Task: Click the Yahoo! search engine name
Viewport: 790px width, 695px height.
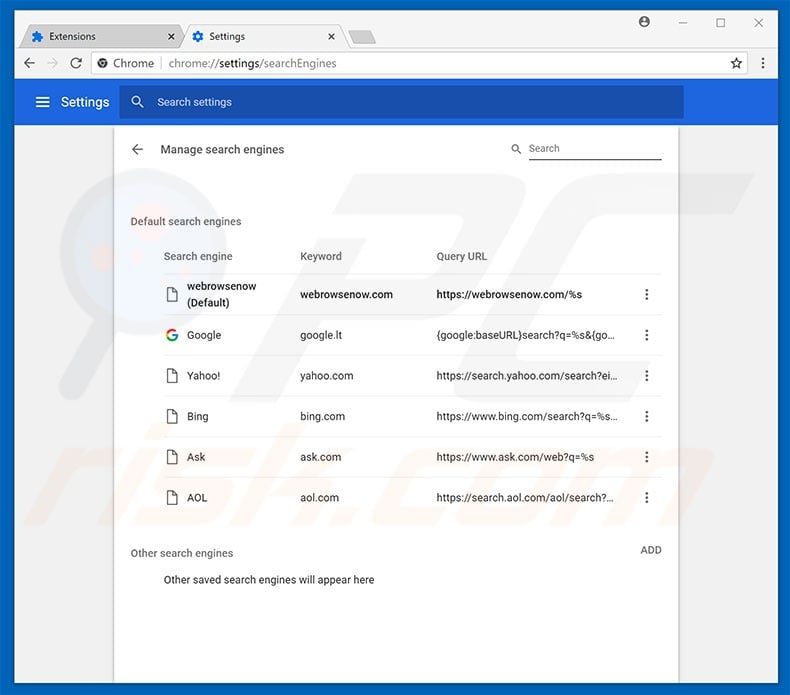Action: tap(204, 375)
